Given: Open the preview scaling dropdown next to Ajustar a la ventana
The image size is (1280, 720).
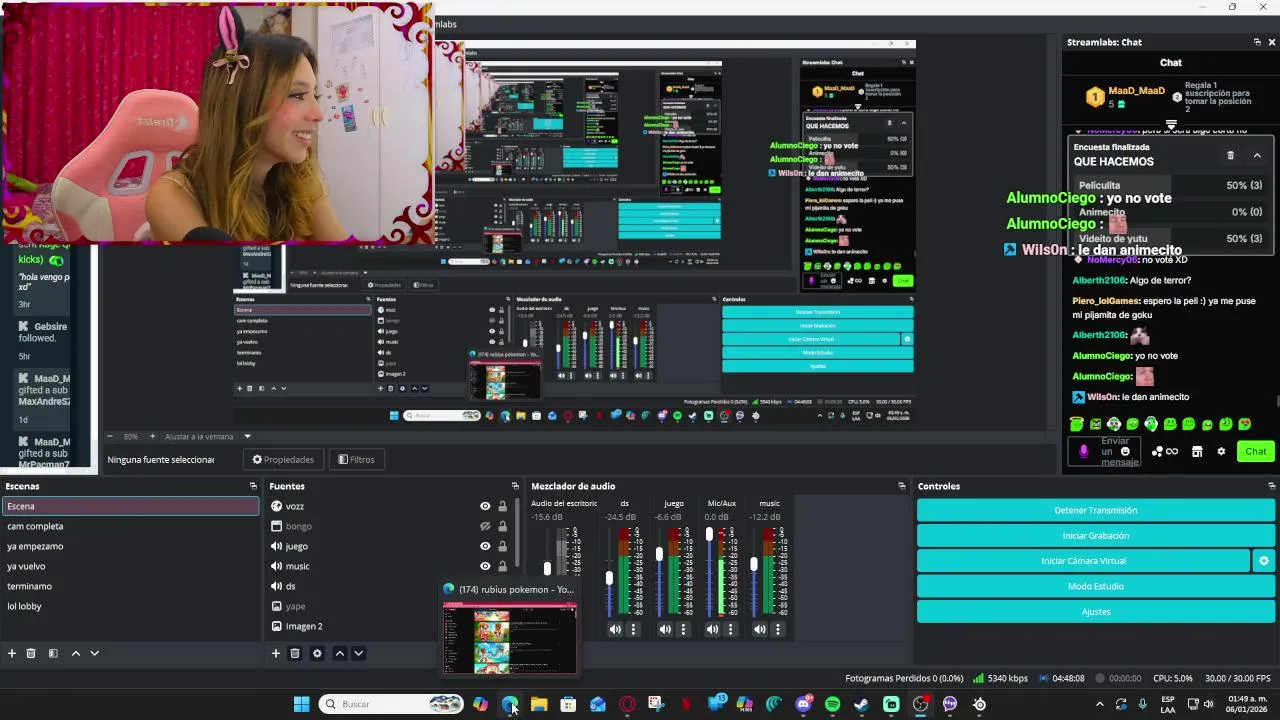Looking at the screenshot, I should pos(247,436).
